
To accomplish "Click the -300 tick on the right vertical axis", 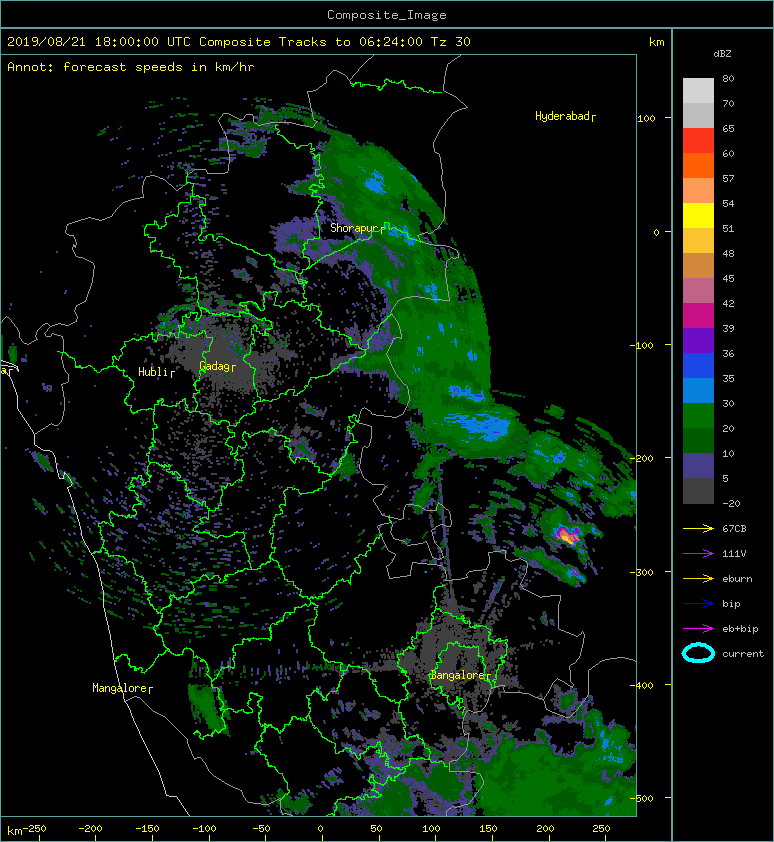I will [x=642, y=572].
